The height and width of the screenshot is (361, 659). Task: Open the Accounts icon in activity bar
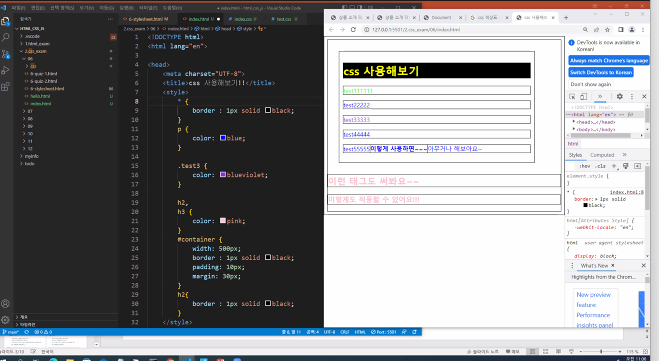tap(5, 303)
